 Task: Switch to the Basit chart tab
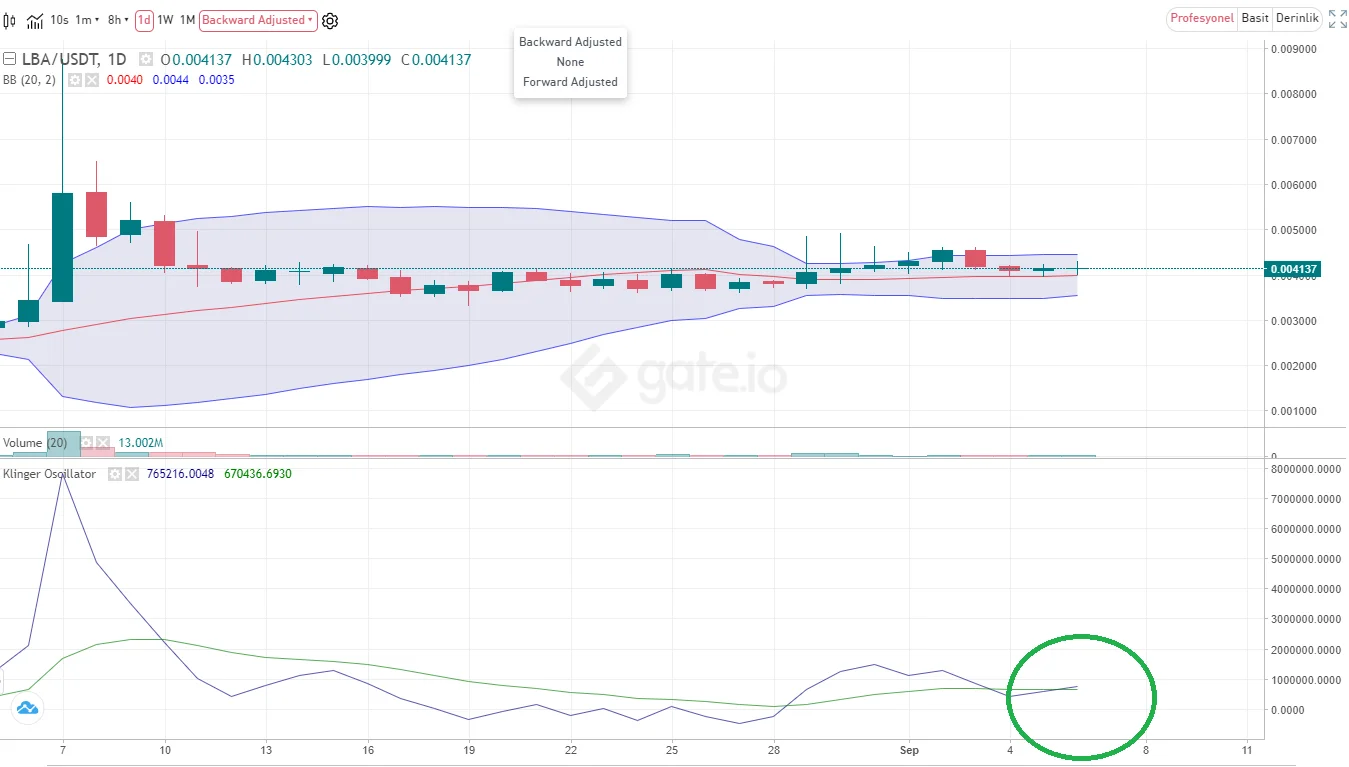[x=1255, y=19]
